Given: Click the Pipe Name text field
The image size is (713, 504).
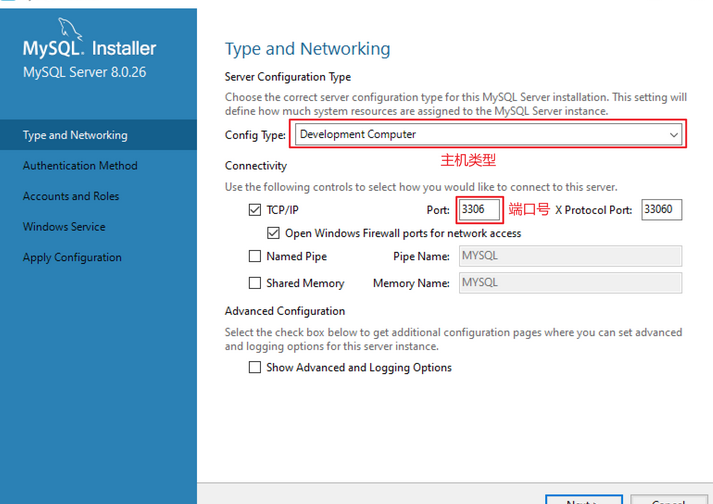Looking at the screenshot, I should [570, 256].
